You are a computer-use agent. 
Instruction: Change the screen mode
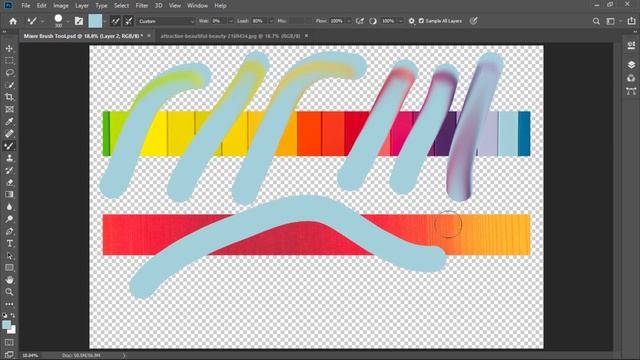click(9, 354)
